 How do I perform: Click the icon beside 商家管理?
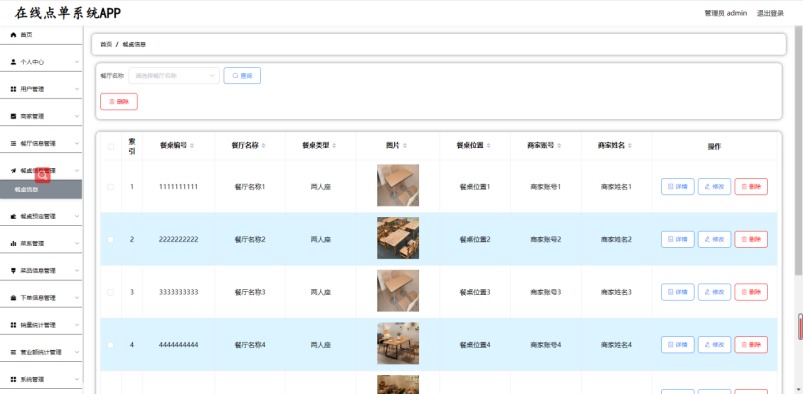(x=13, y=116)
